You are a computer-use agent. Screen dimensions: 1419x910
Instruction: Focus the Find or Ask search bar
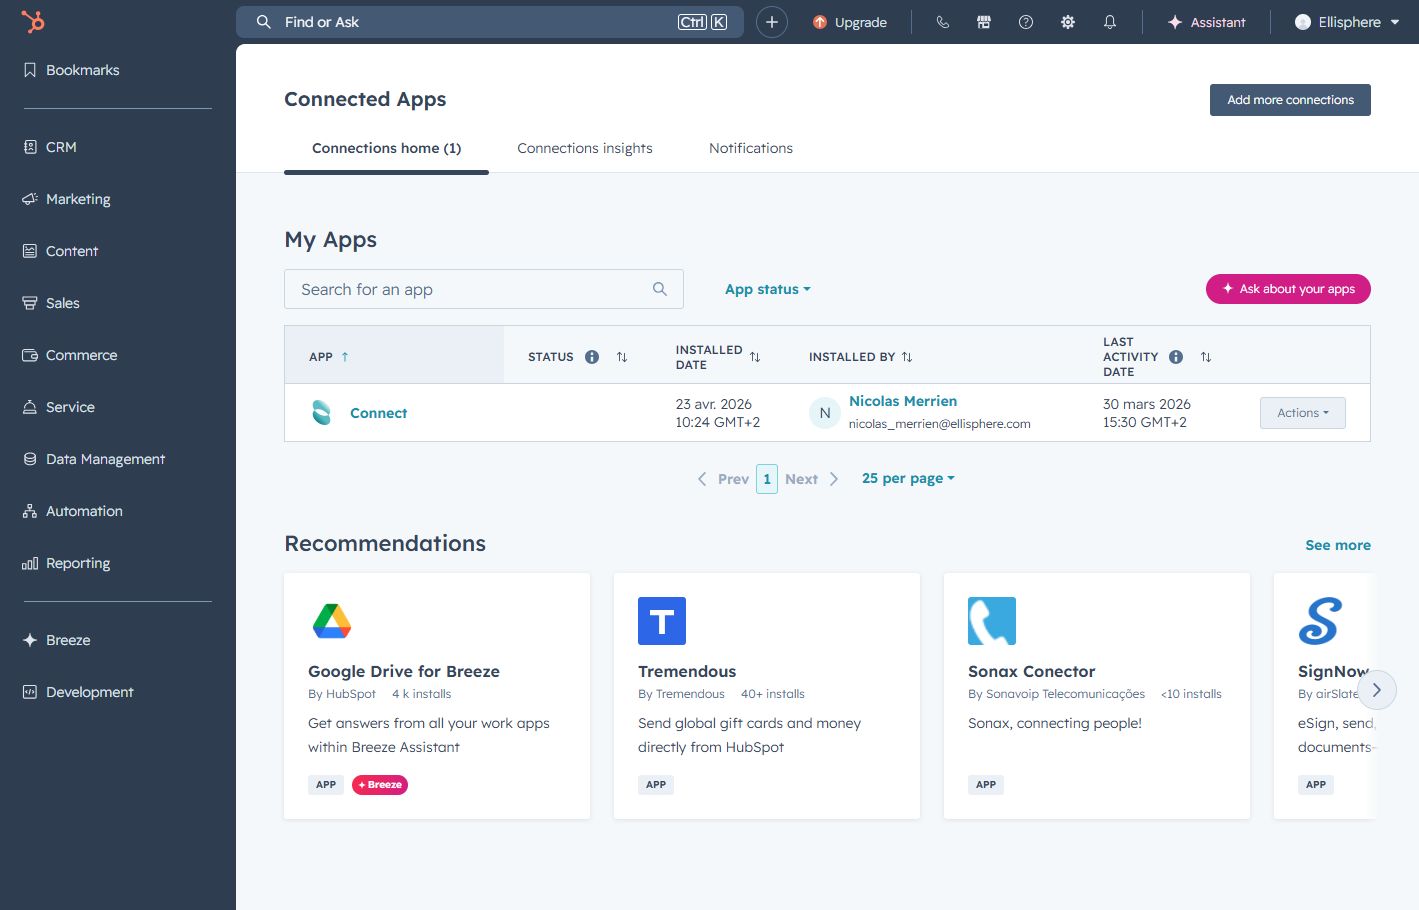click(490, 22)
